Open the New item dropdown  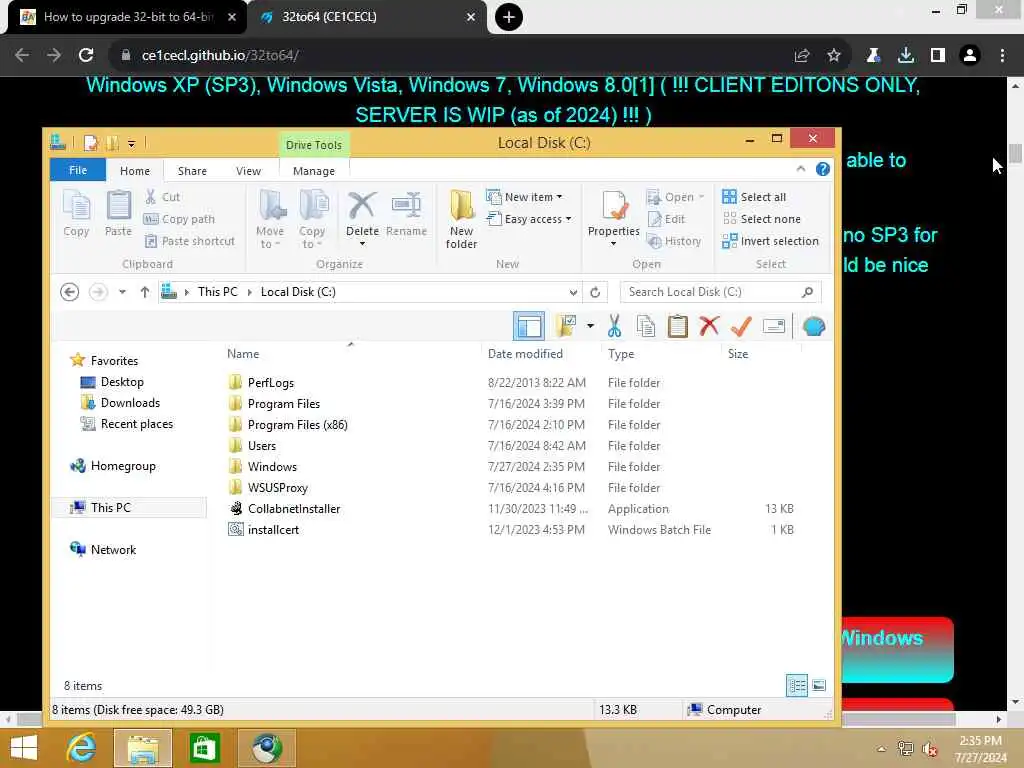pos(524,197)
